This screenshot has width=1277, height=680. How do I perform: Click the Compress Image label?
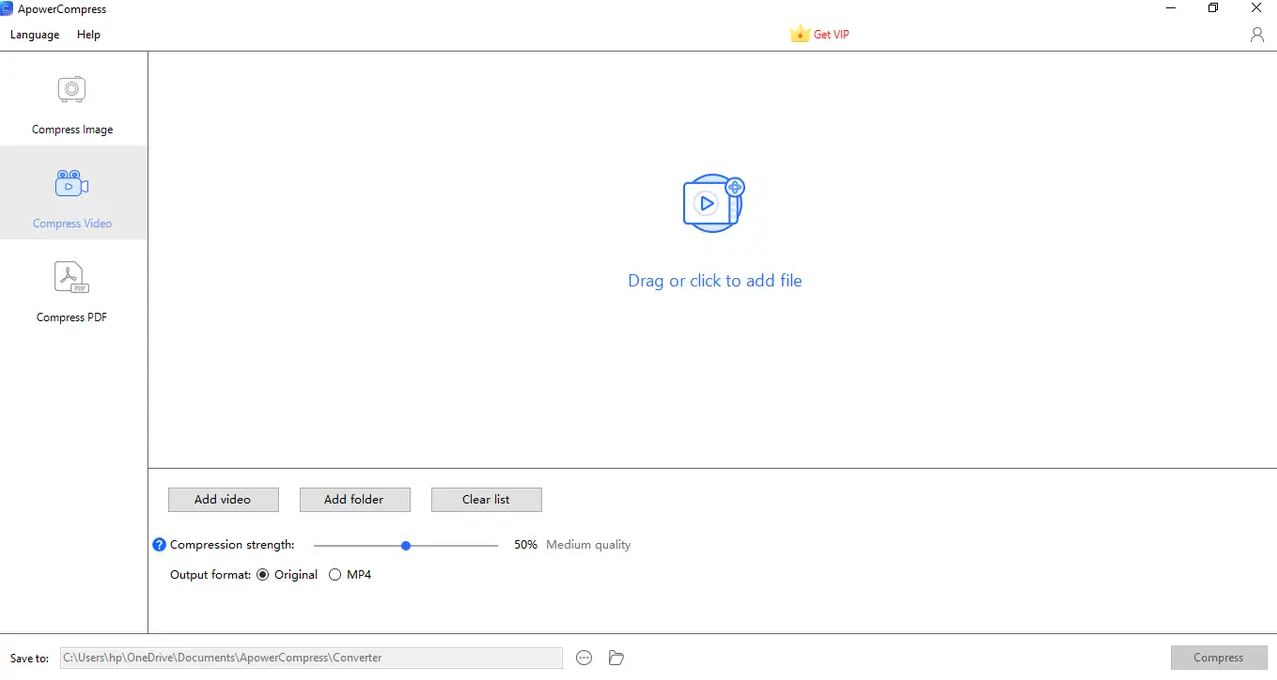pos(72,130)
